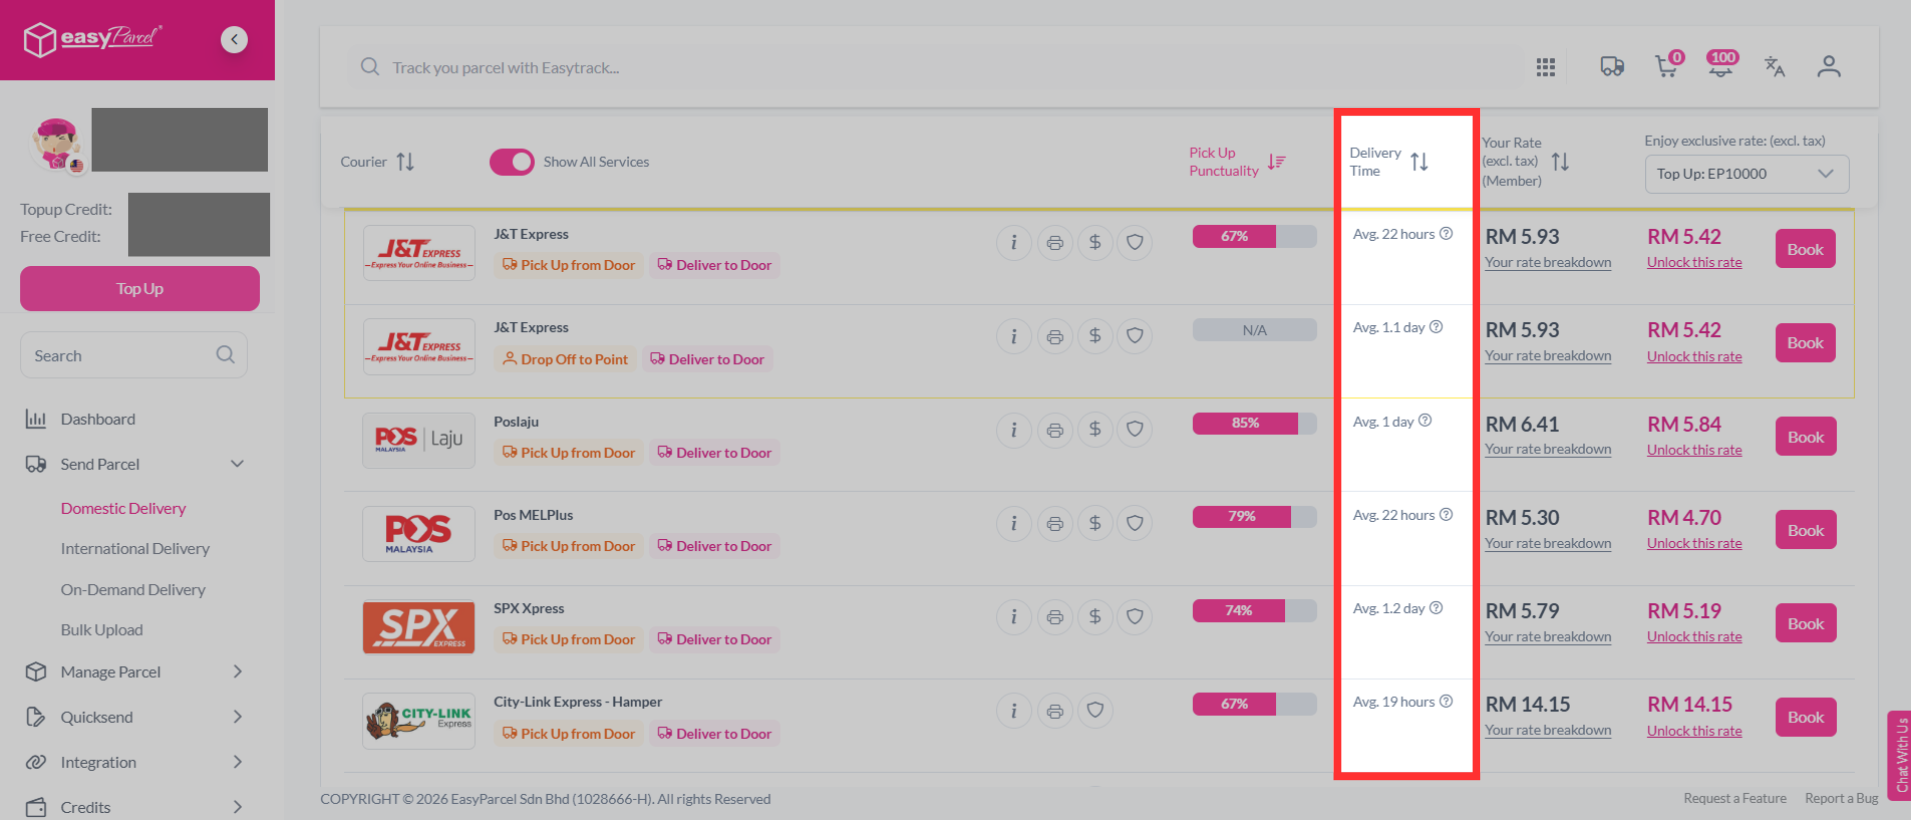The width and height of the screenshot is (1911, 820).
Task: Open the language translation menu
Action: click(1775, 67)
